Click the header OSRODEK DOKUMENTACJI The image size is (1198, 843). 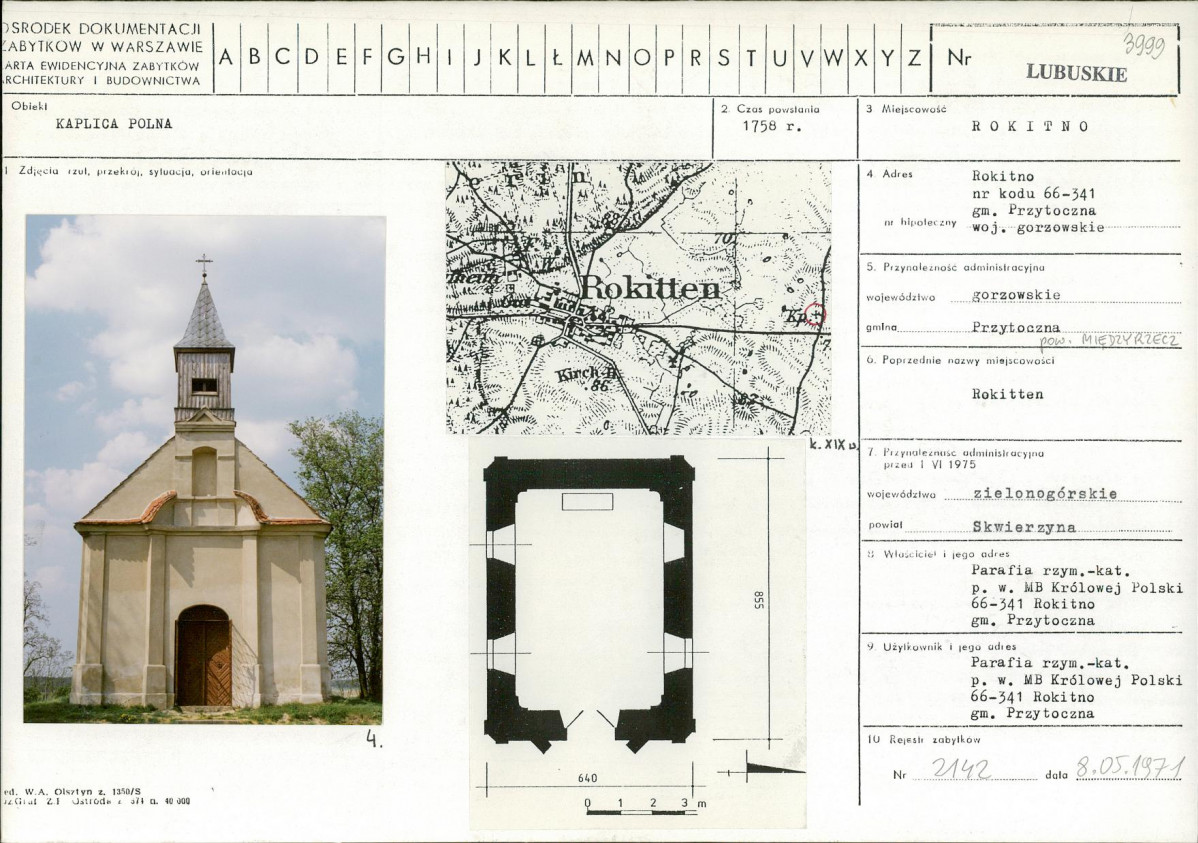(102, 28)
